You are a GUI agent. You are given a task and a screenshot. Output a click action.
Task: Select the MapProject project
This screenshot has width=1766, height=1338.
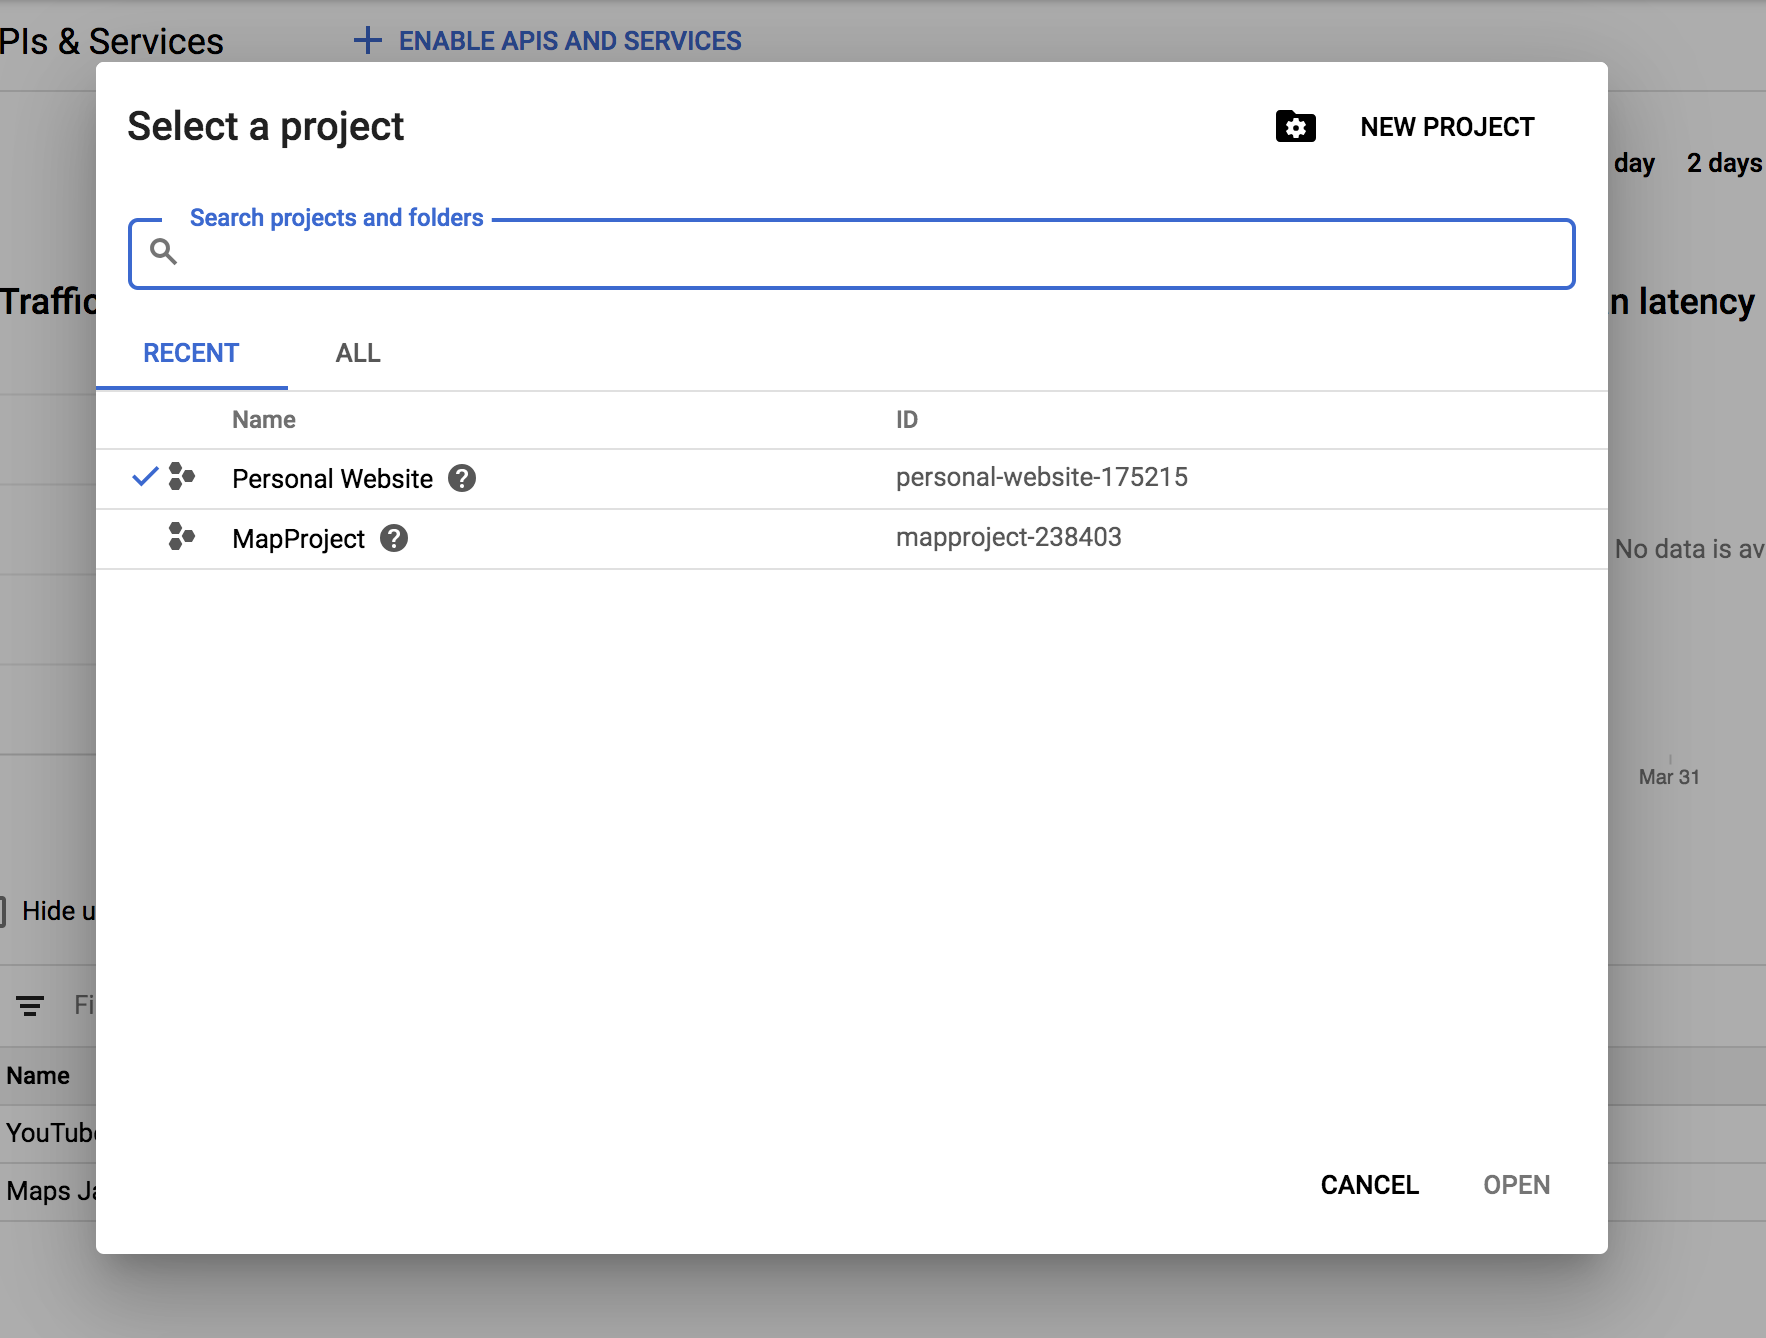[x=851, y=539]
